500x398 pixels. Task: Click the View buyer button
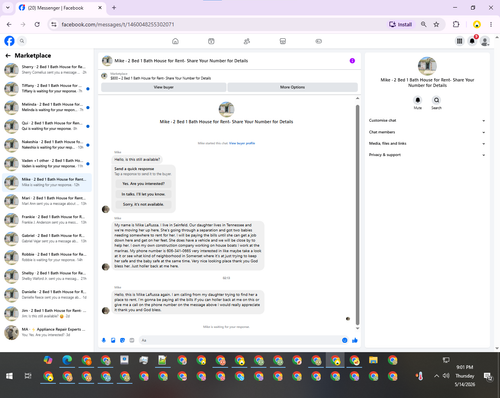tap(163, 87)
